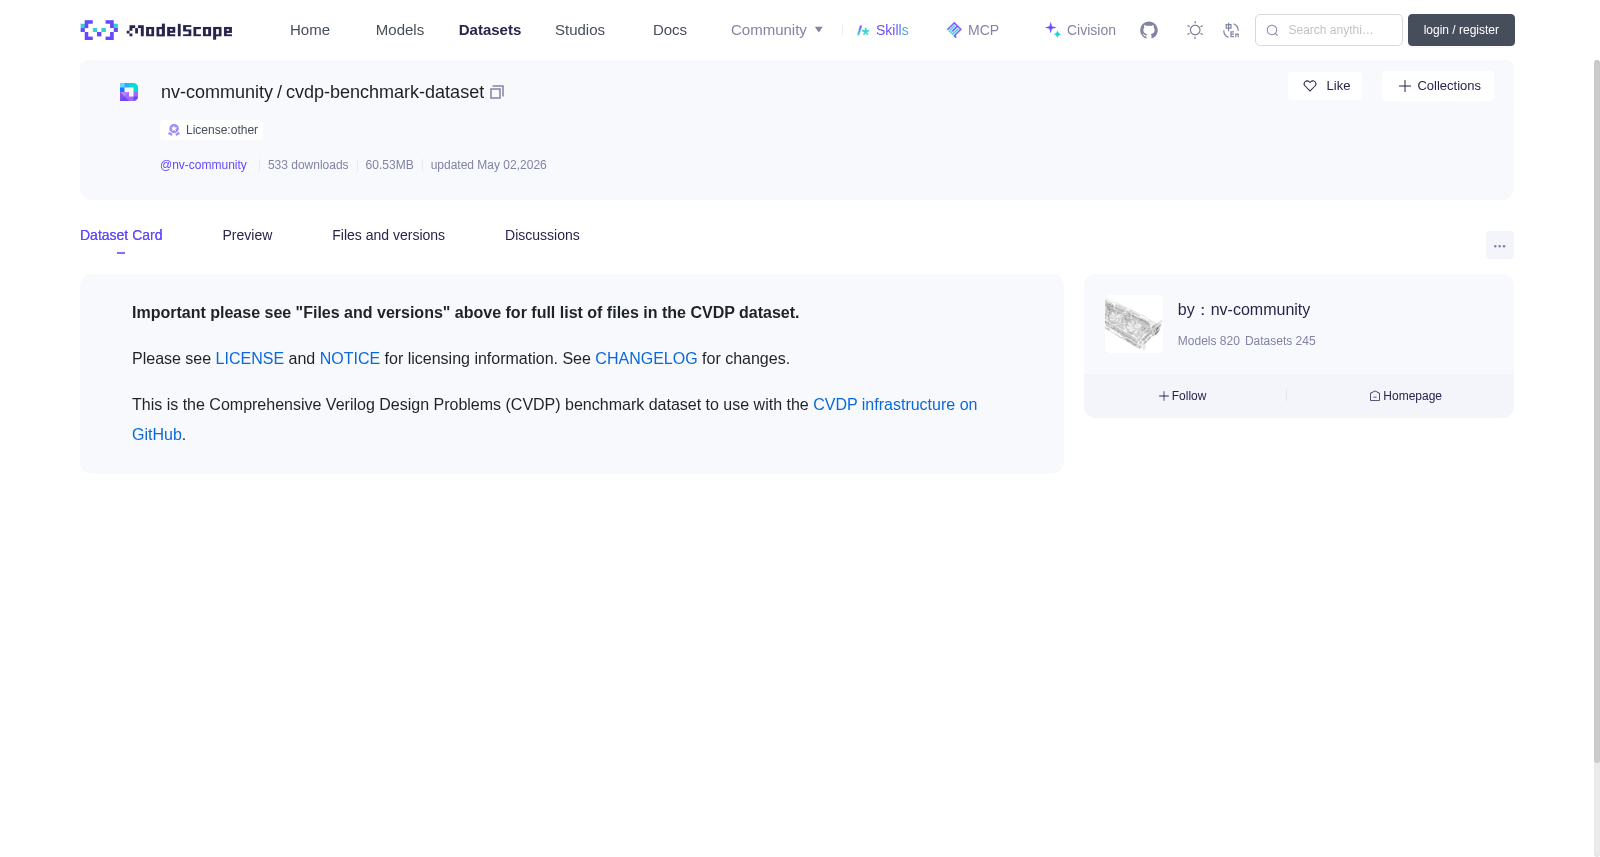
Task: Switch to the Files and versions tab
Action: 388,235
